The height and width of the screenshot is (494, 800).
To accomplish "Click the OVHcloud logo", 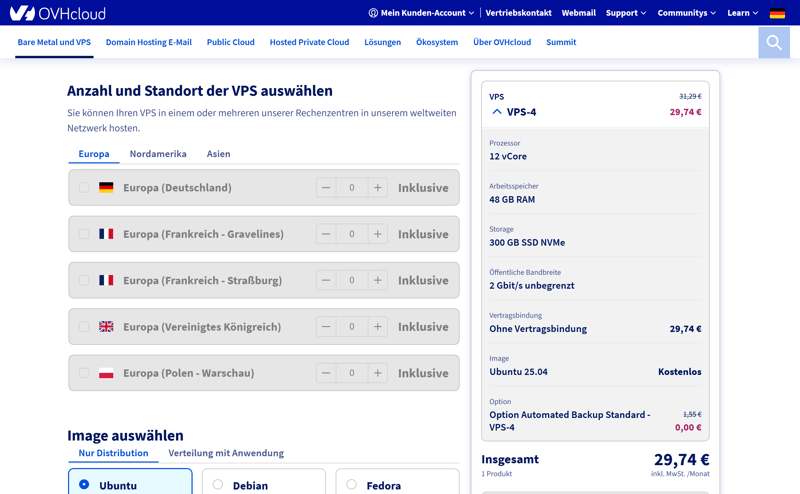I will tap(57, 13).
